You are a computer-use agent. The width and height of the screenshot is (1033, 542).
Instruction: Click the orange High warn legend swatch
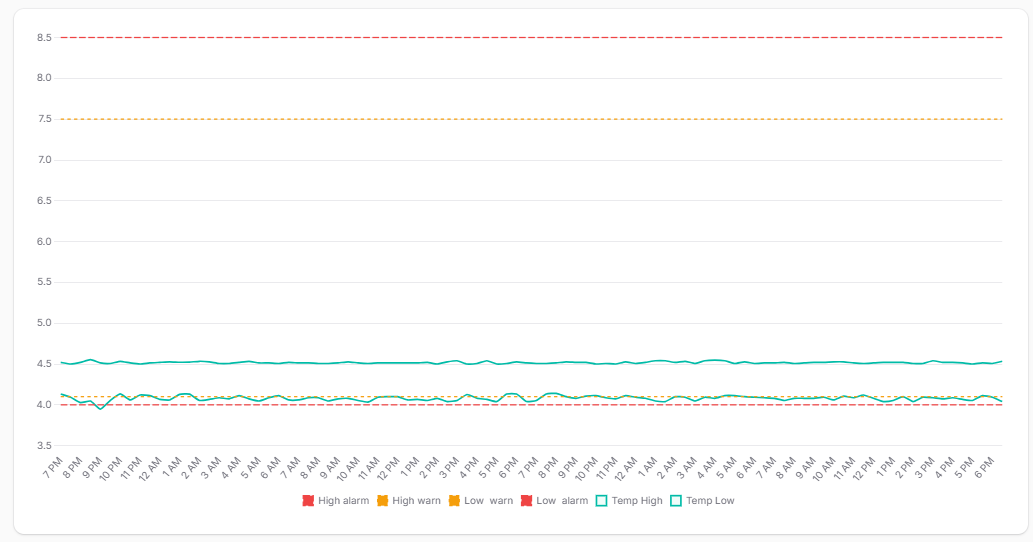[x=382, y=500]
